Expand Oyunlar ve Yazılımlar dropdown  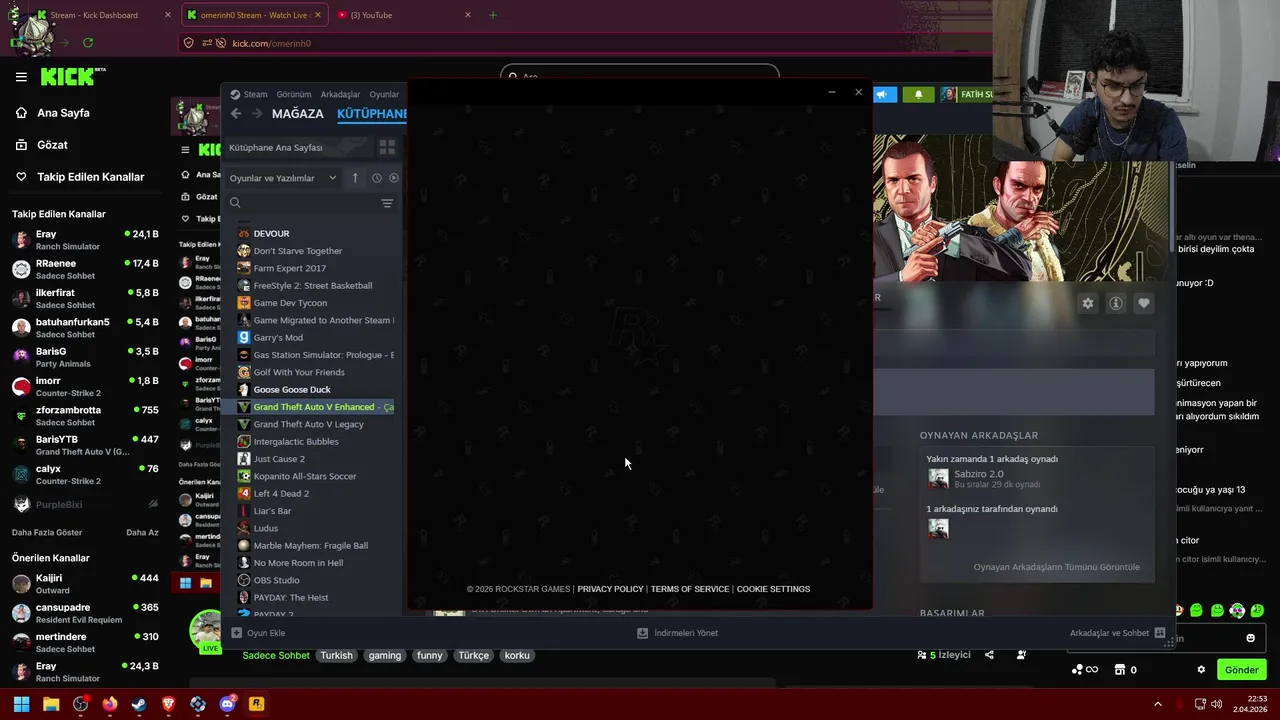[x=283, y=178]
